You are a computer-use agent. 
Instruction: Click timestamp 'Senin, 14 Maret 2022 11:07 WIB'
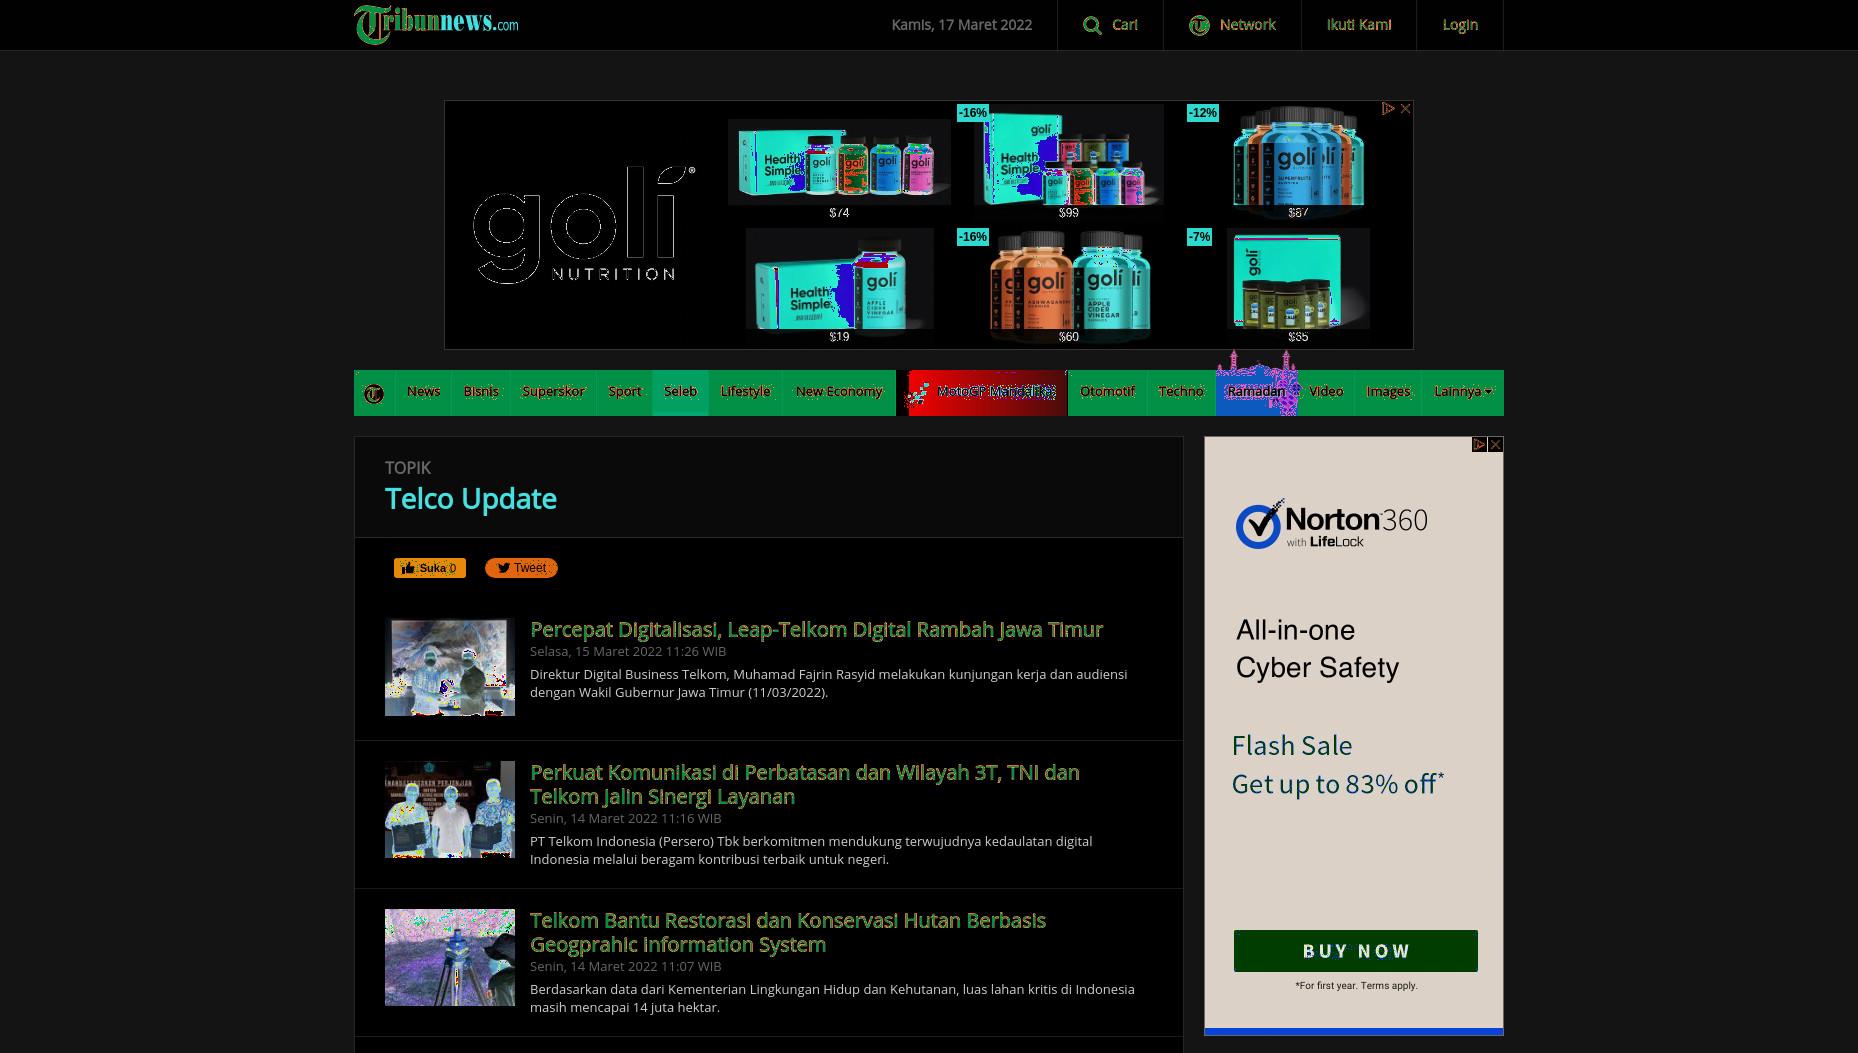[x=625, y=966]
